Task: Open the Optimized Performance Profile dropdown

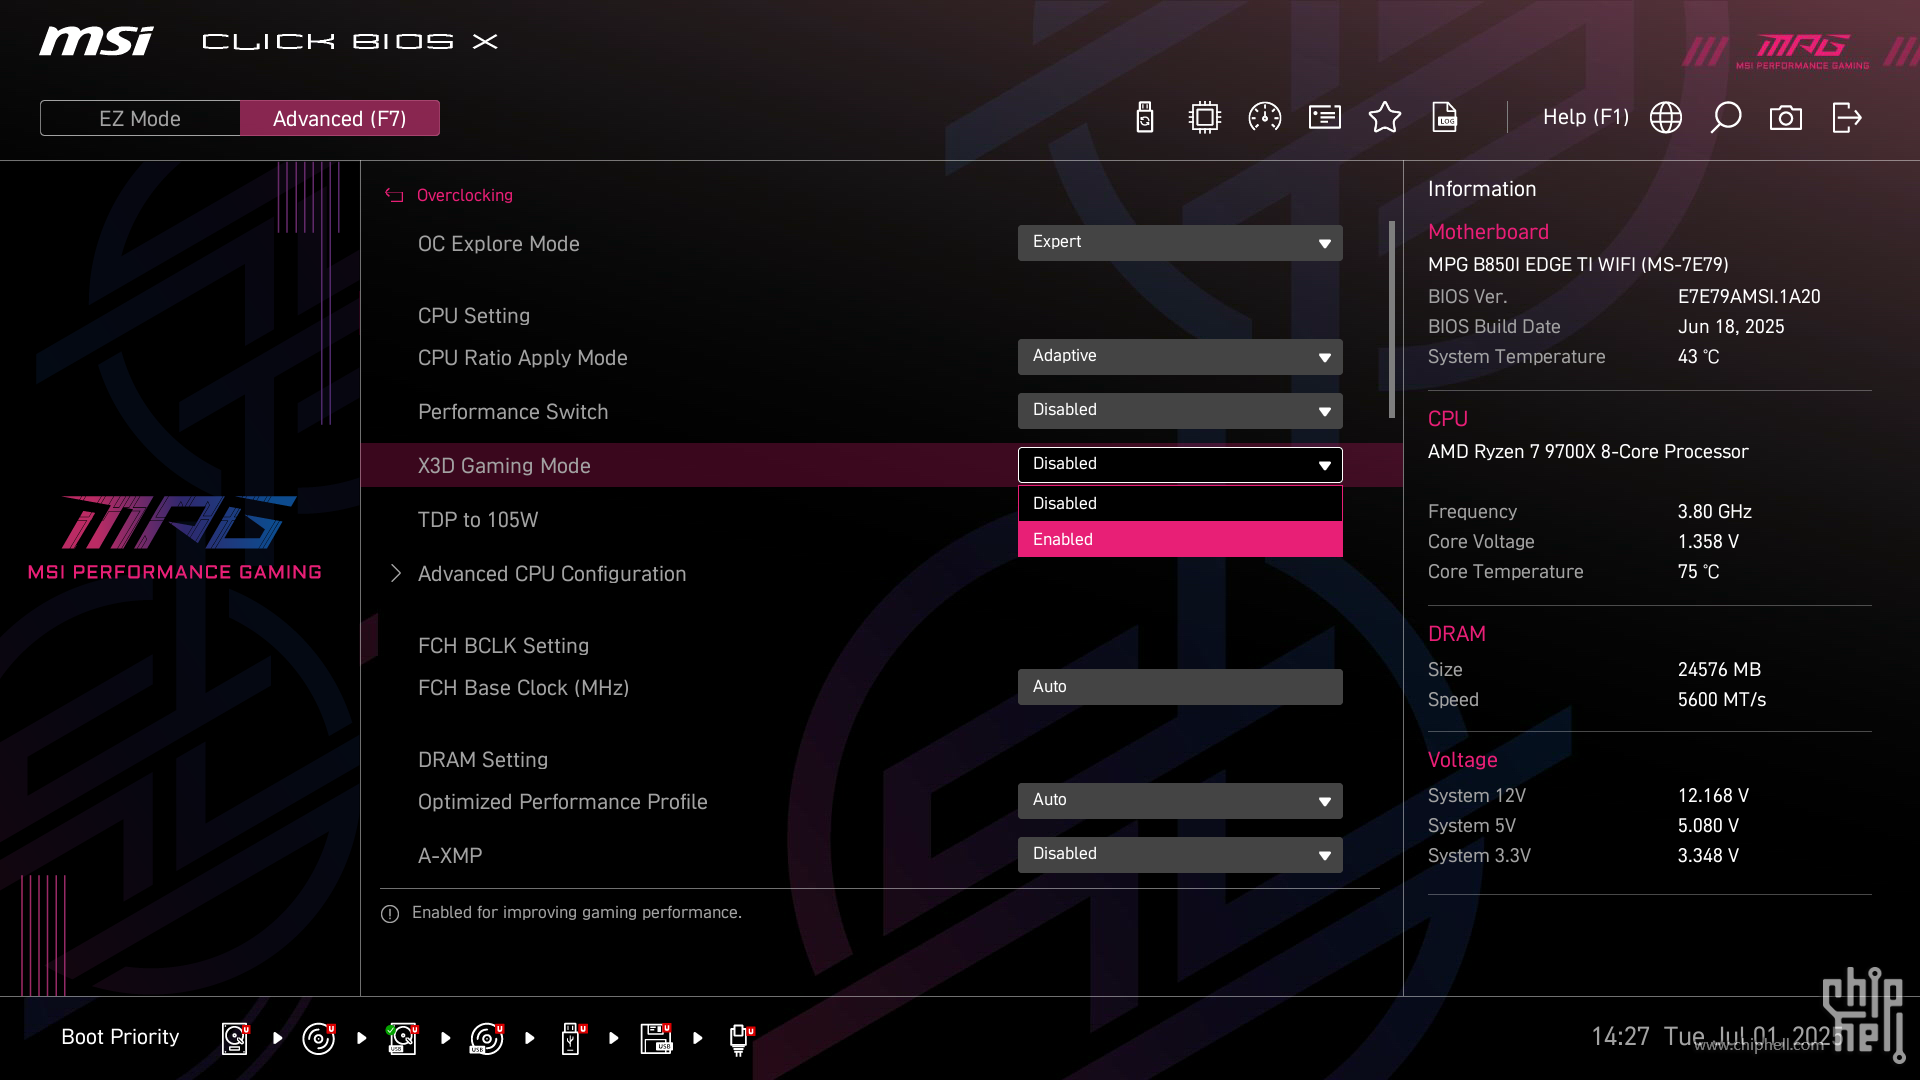Action: 1180,801
